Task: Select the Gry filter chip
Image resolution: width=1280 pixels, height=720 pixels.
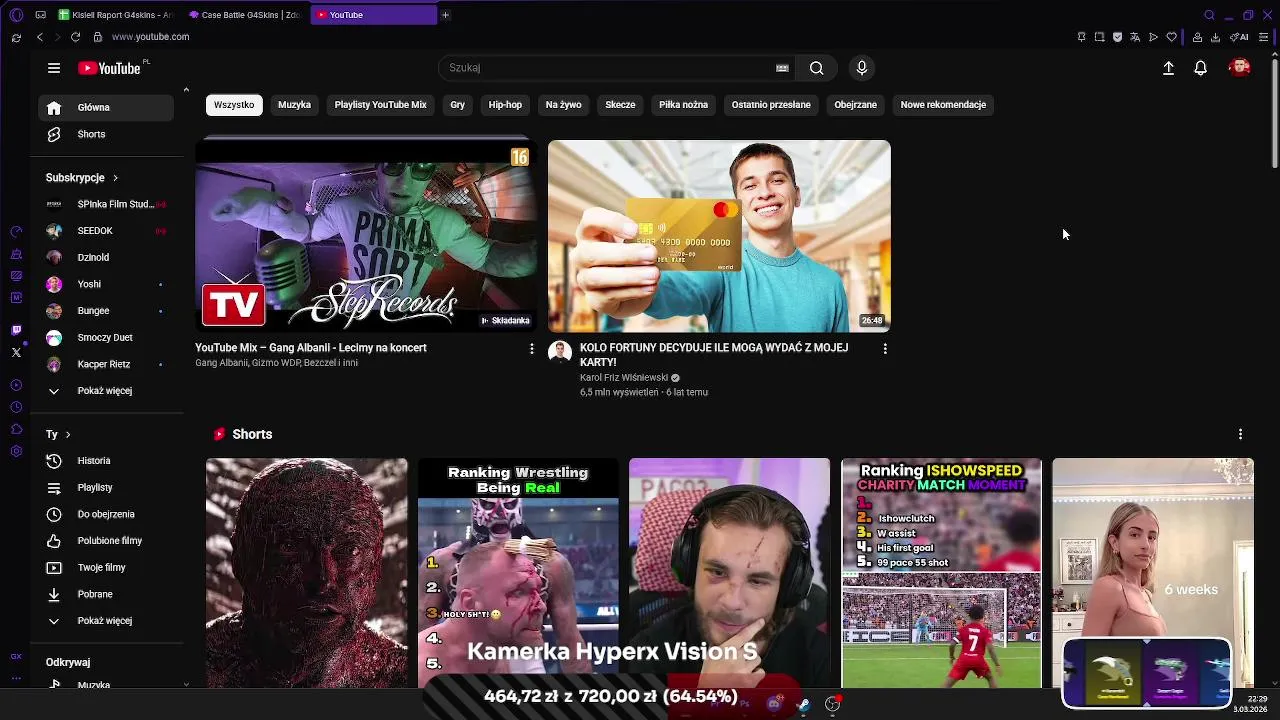Action: point(457,105)
